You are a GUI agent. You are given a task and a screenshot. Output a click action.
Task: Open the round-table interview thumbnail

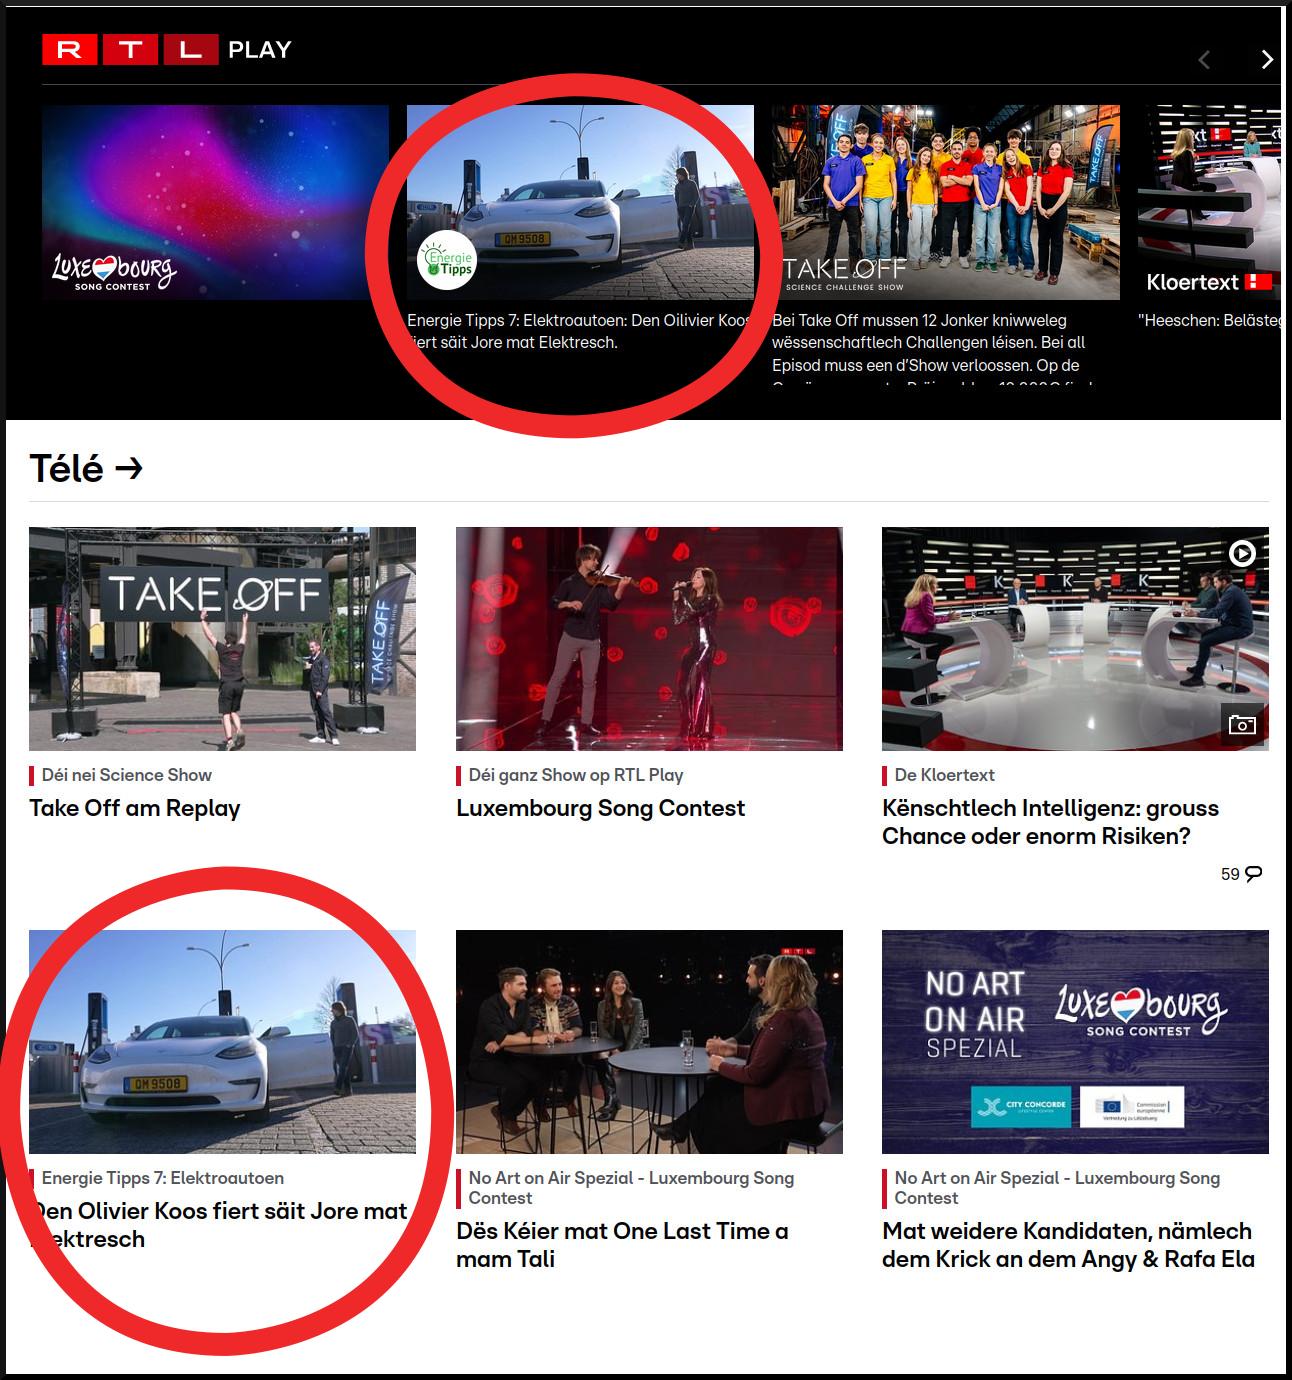coord(649,1042)
